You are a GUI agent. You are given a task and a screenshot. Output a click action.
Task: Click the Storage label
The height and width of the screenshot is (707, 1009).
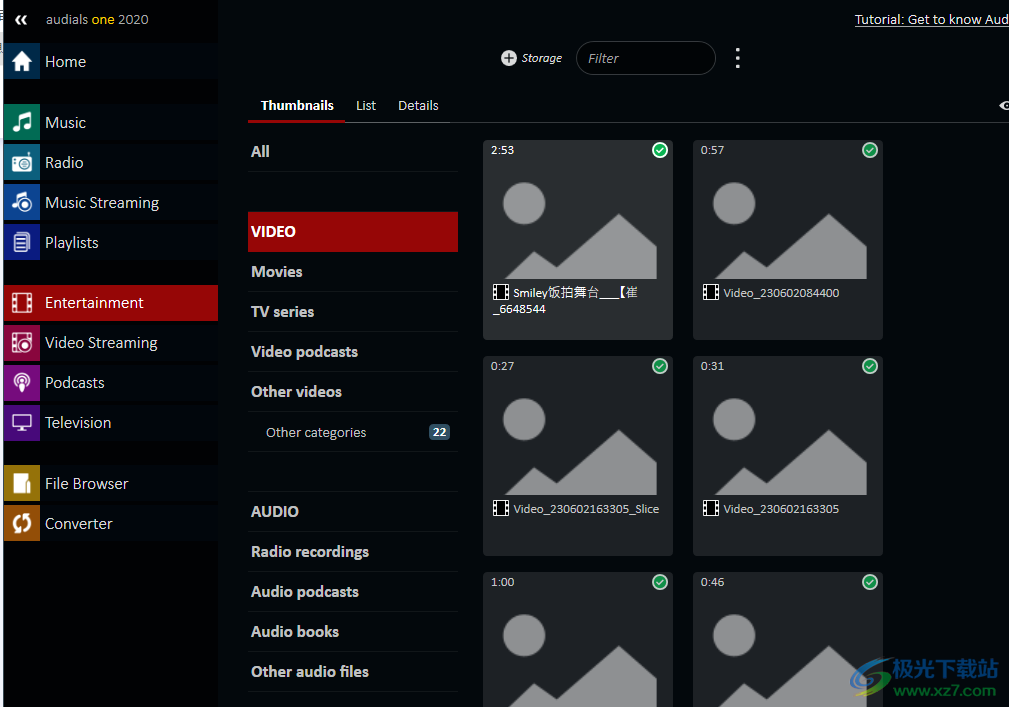coord(541,58)
